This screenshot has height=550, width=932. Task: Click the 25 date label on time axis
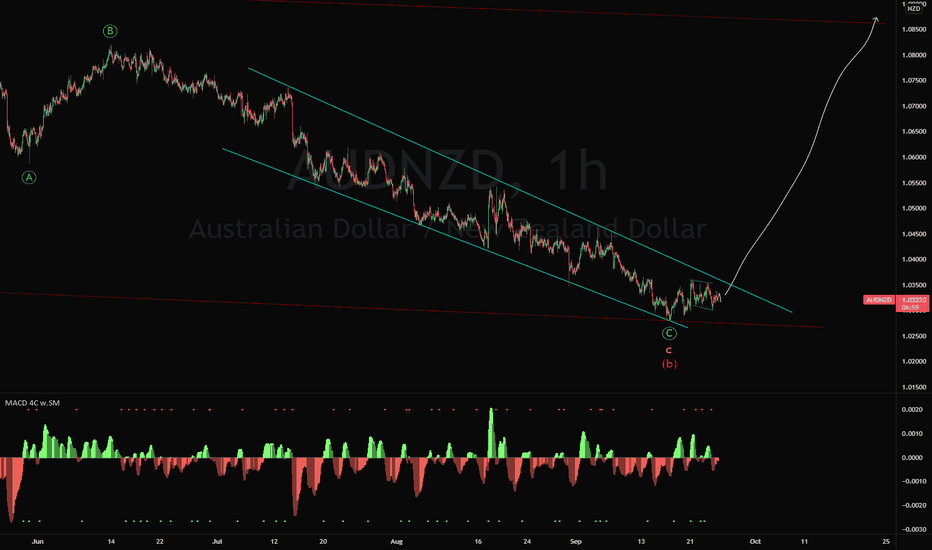tap(886, 542)
